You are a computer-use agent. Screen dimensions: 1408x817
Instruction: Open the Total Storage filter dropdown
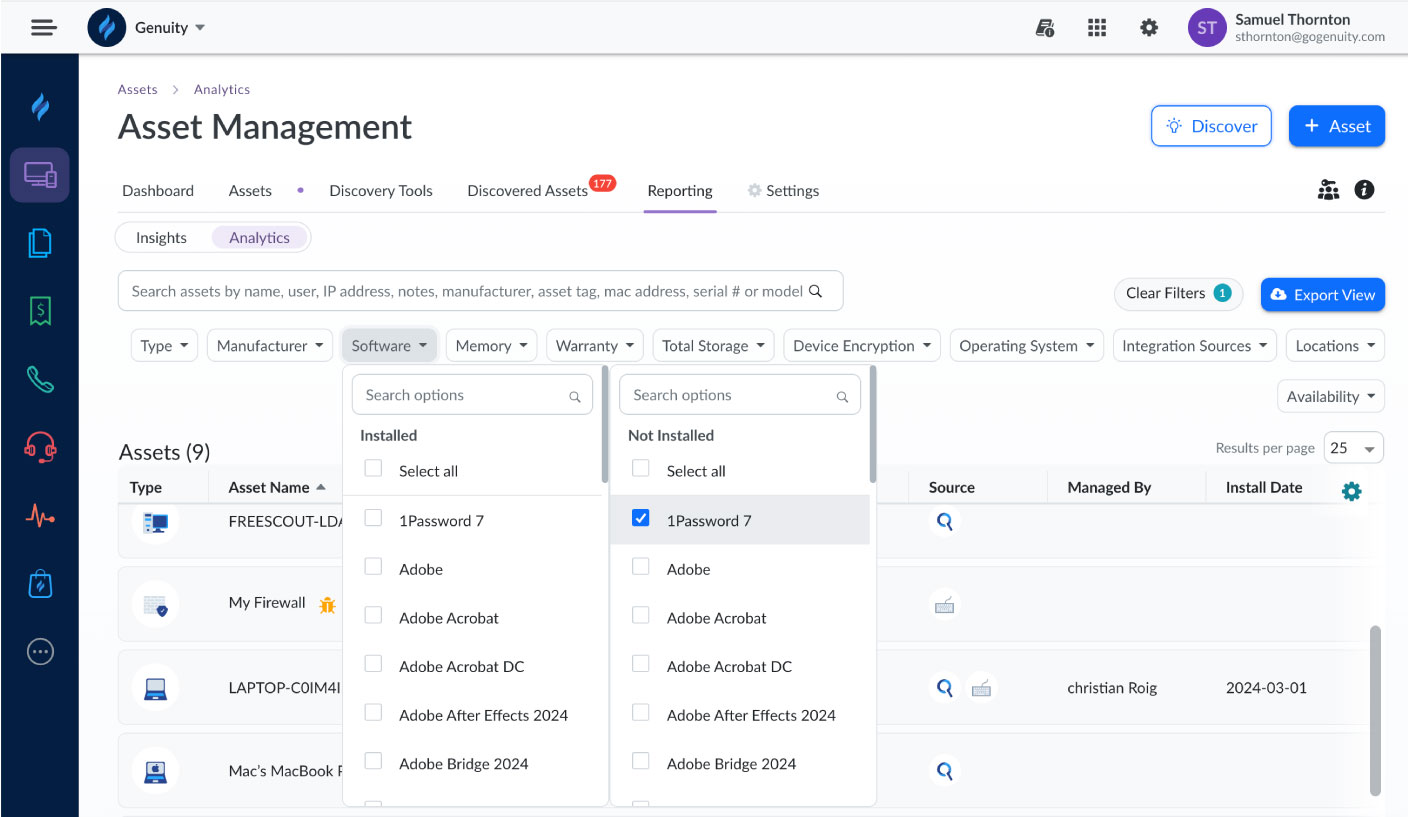pyautogui.click(x=713, y=345)
